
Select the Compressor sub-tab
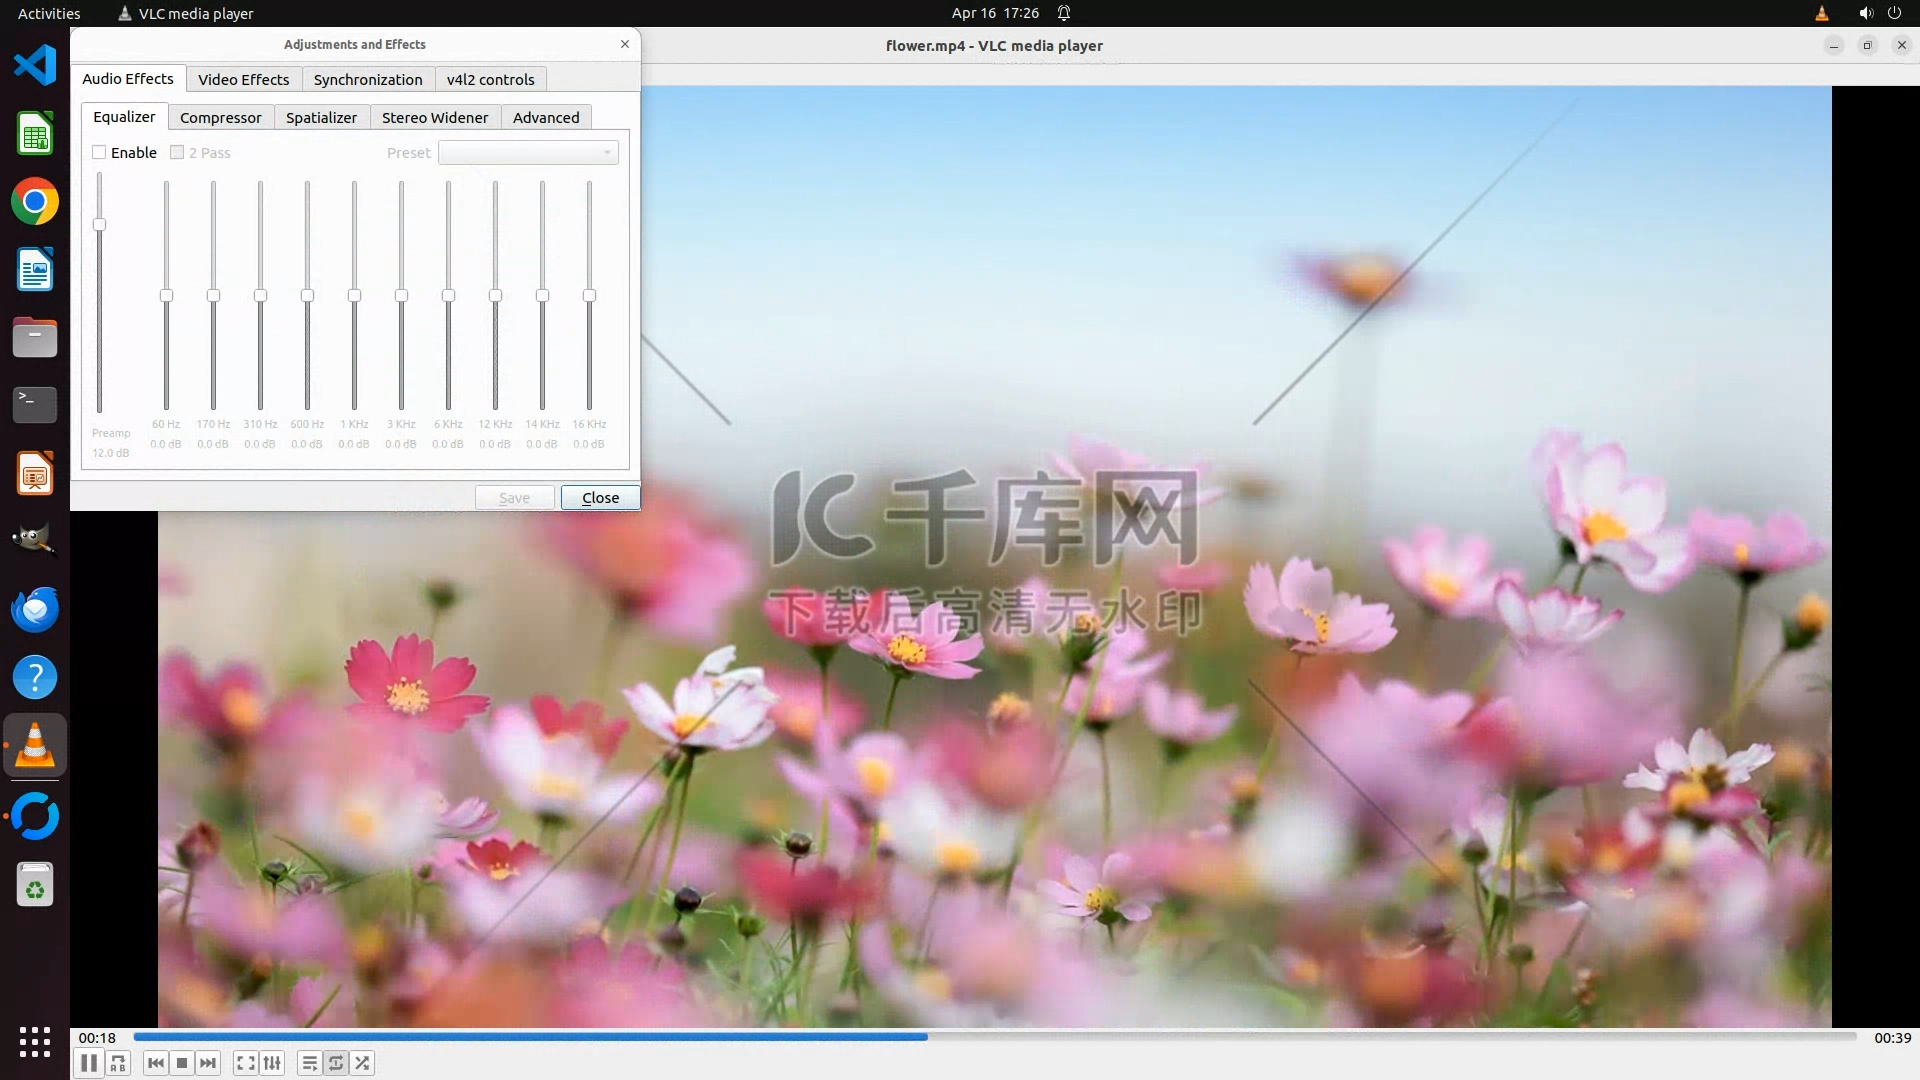pos(220,117)
